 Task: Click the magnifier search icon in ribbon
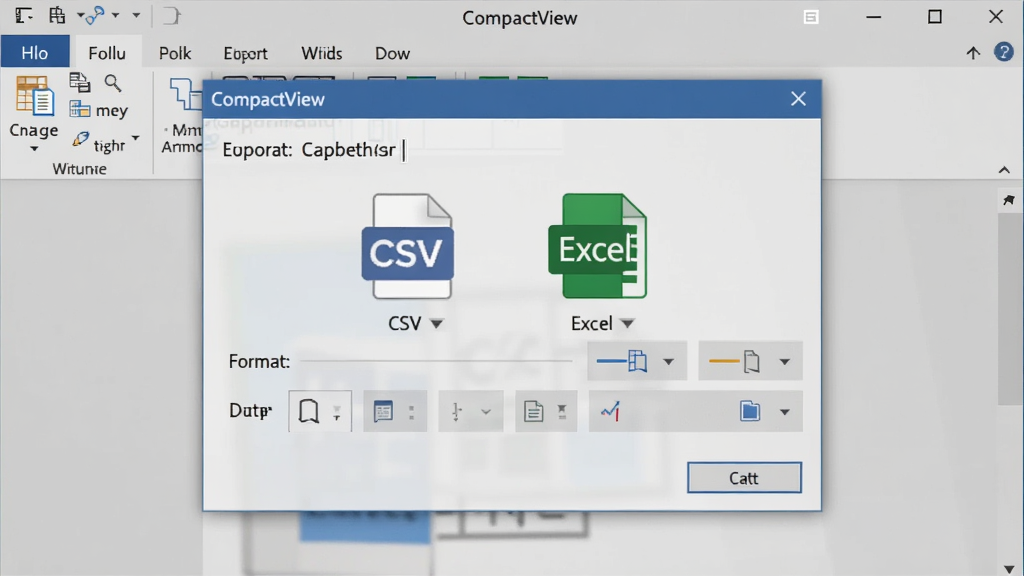(x=113, y=82)
